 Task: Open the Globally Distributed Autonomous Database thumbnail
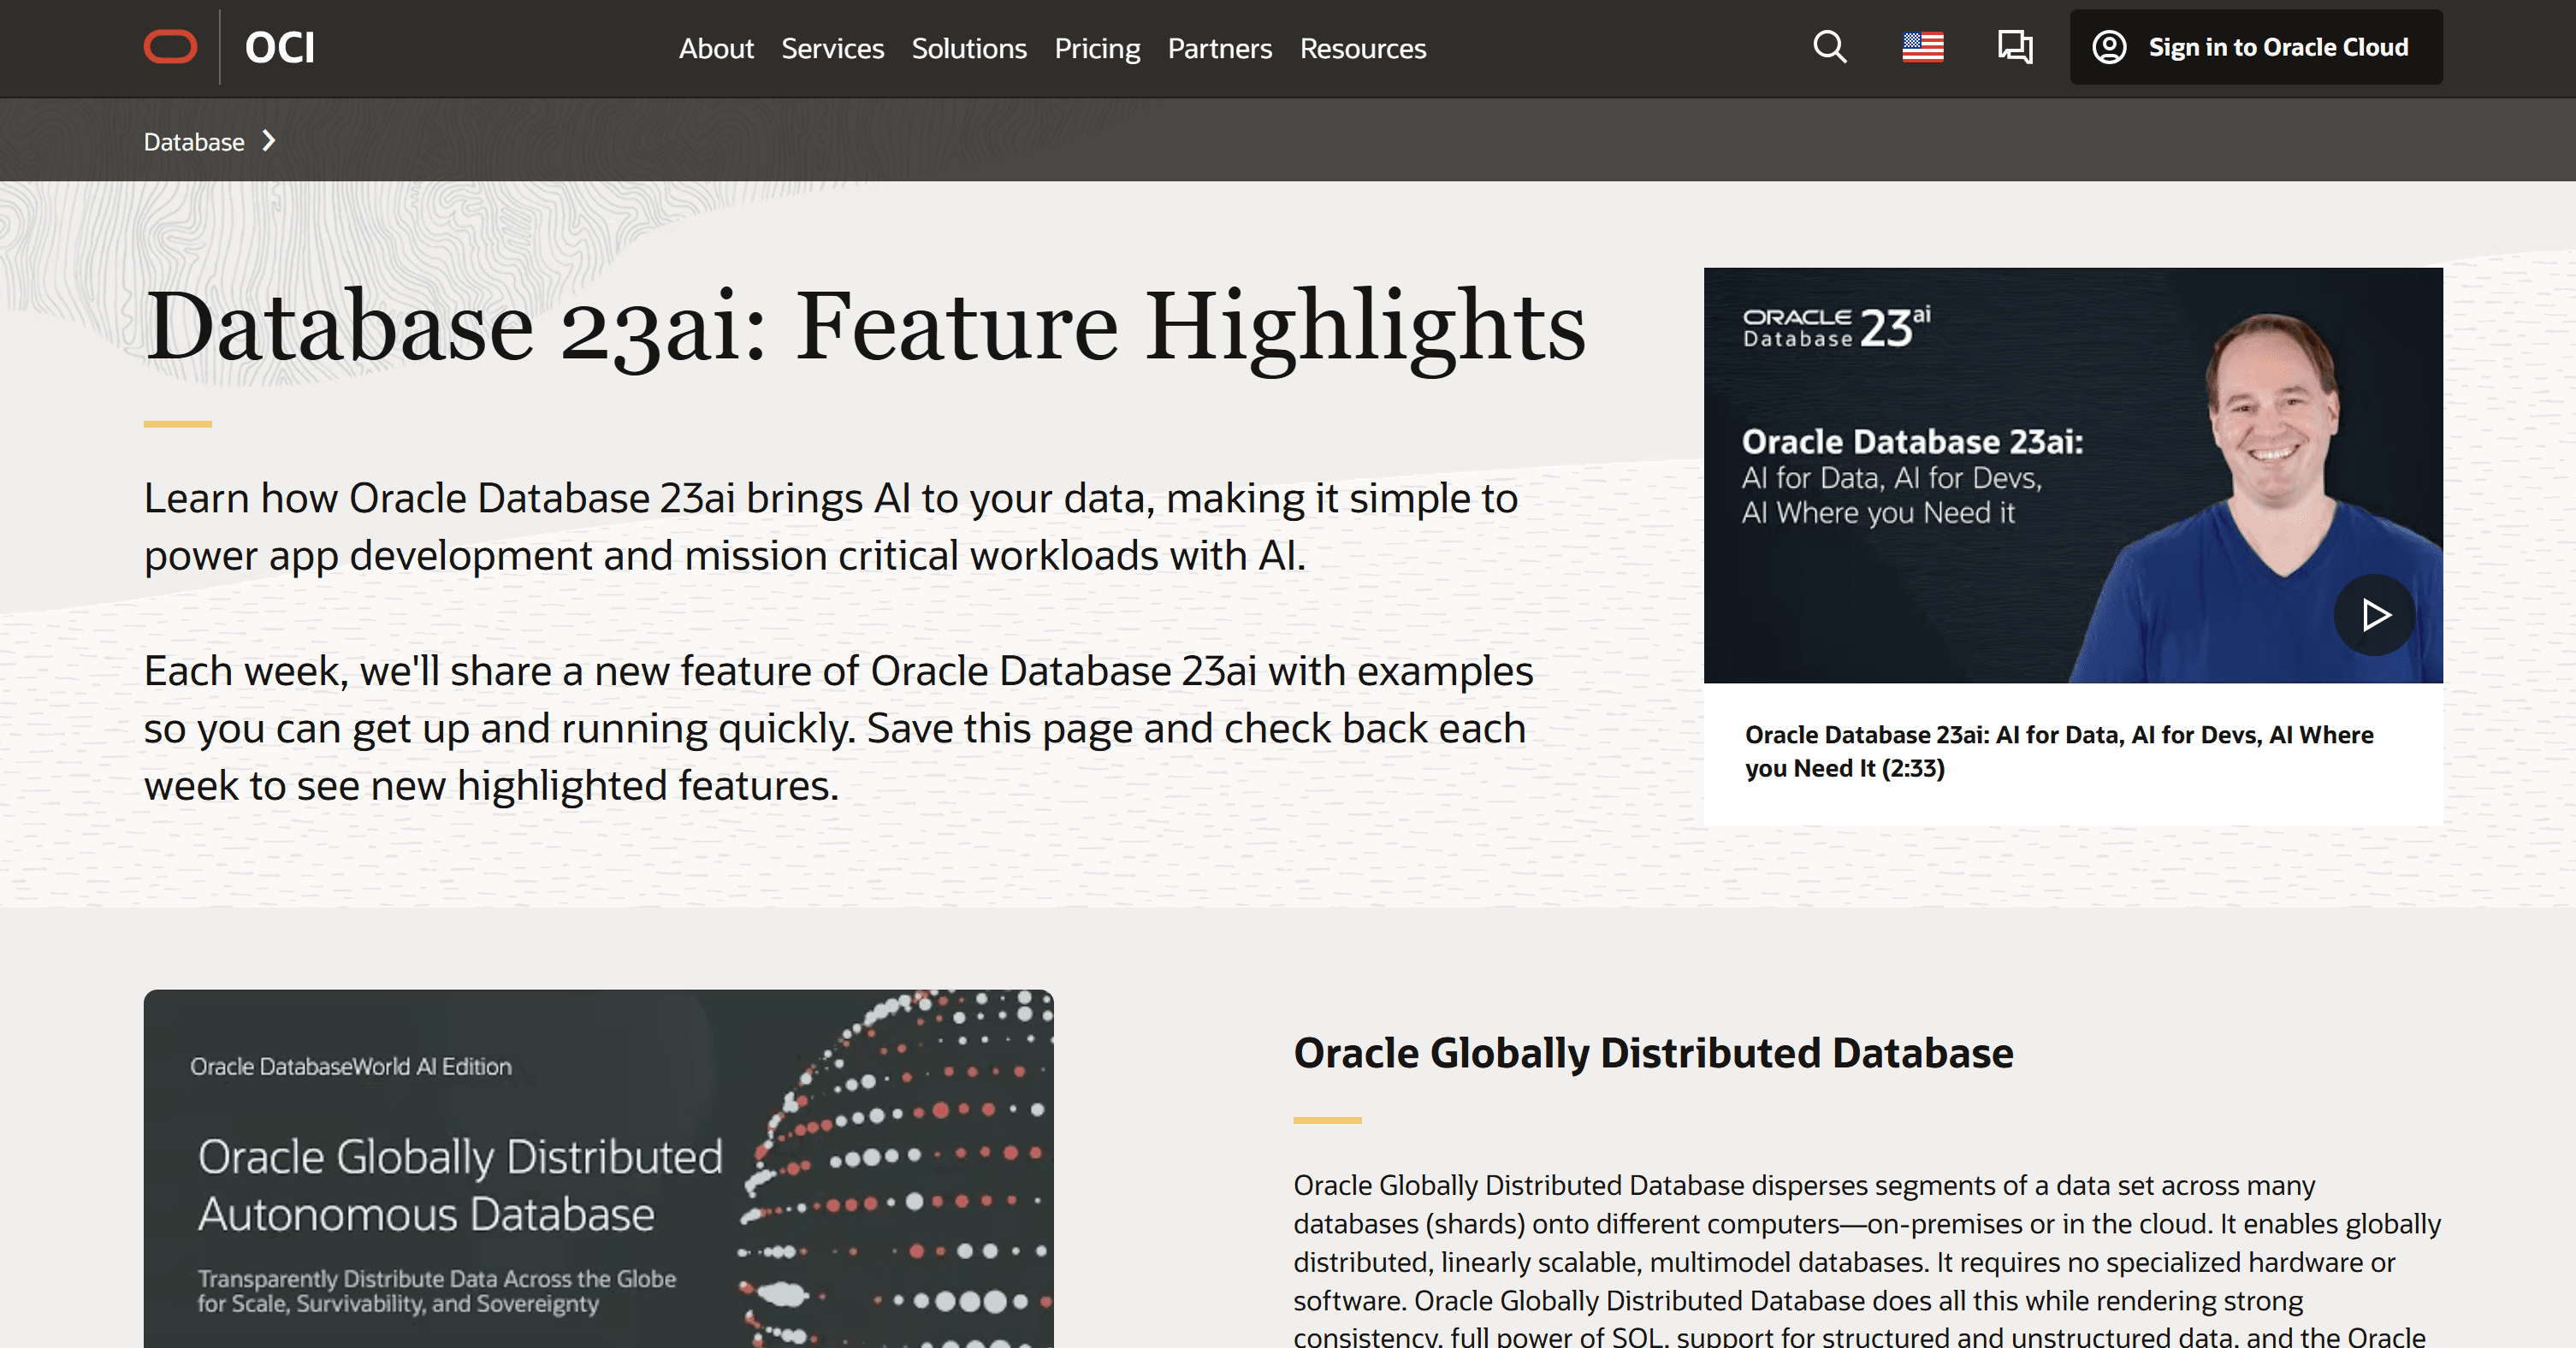click(598, 1168)
